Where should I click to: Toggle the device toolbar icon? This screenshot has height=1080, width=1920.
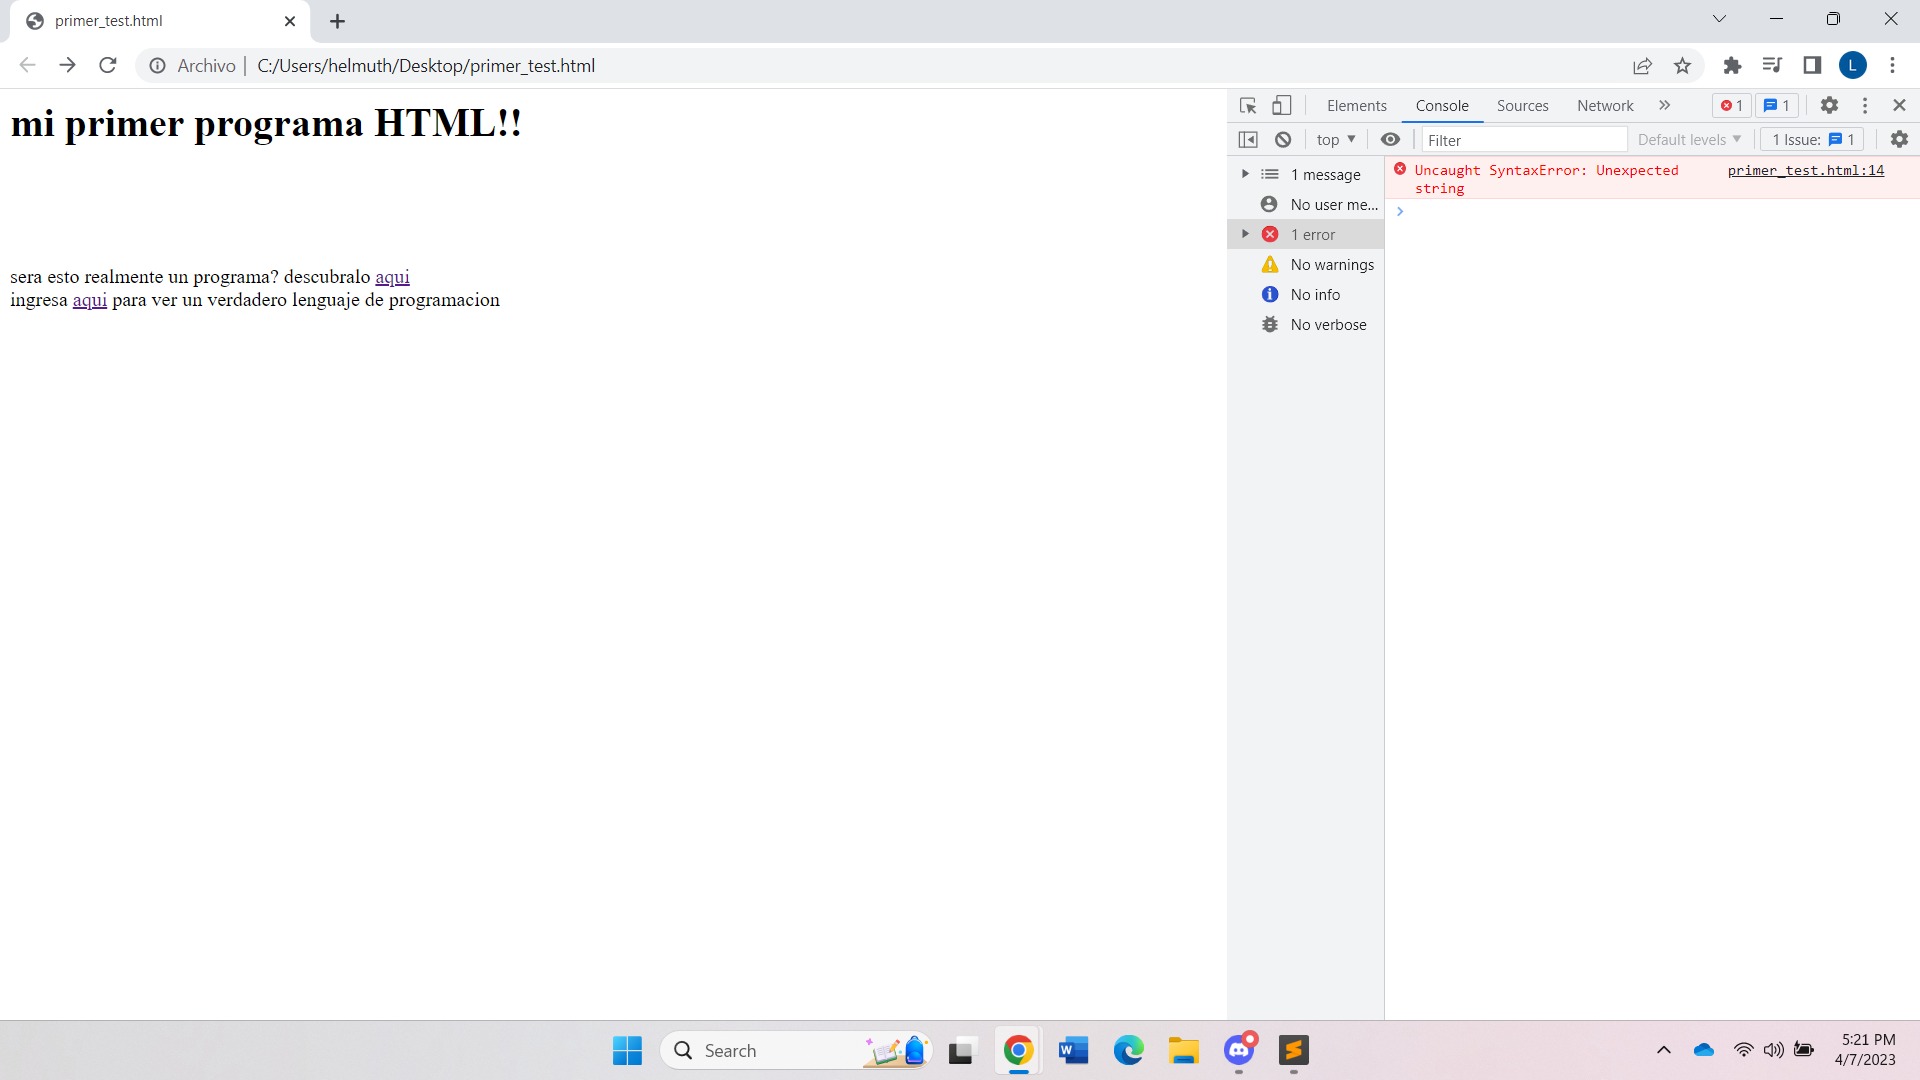pos(1282,105)
